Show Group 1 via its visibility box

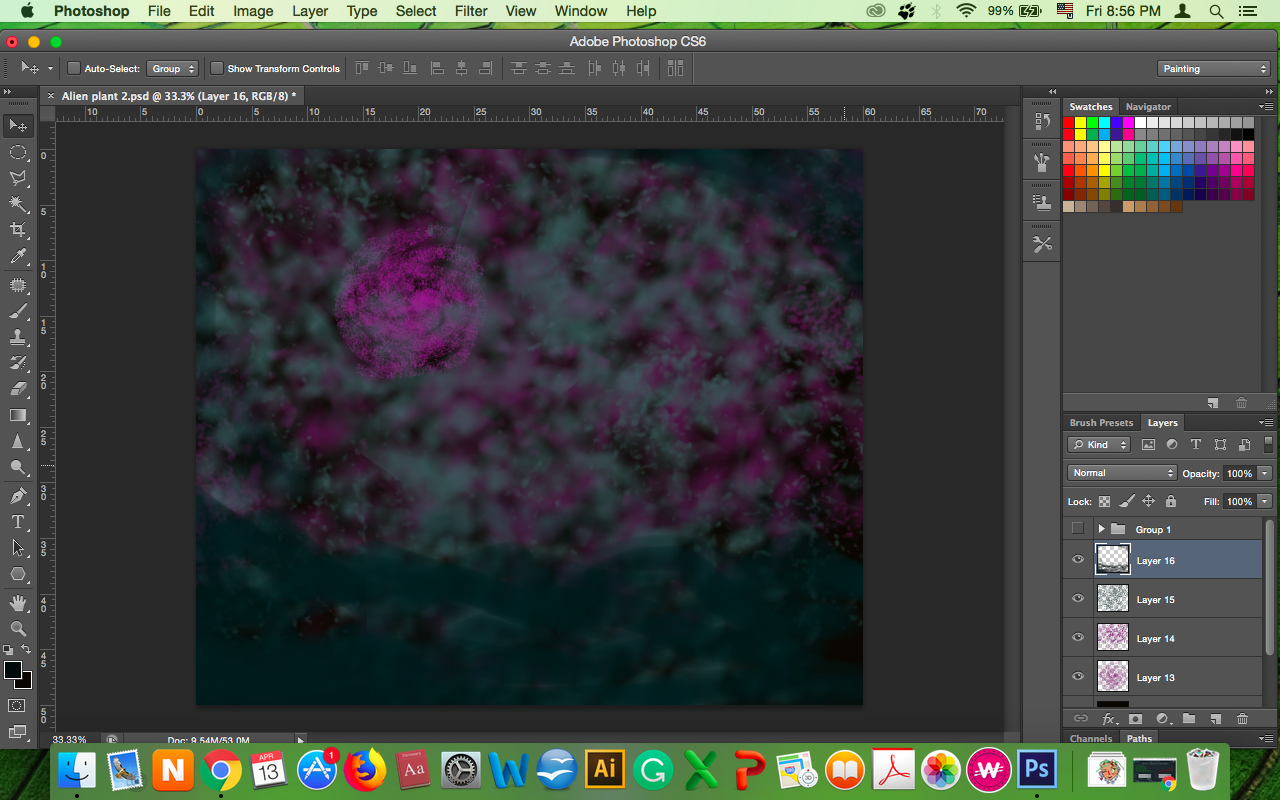click(x=1078, y=529)
